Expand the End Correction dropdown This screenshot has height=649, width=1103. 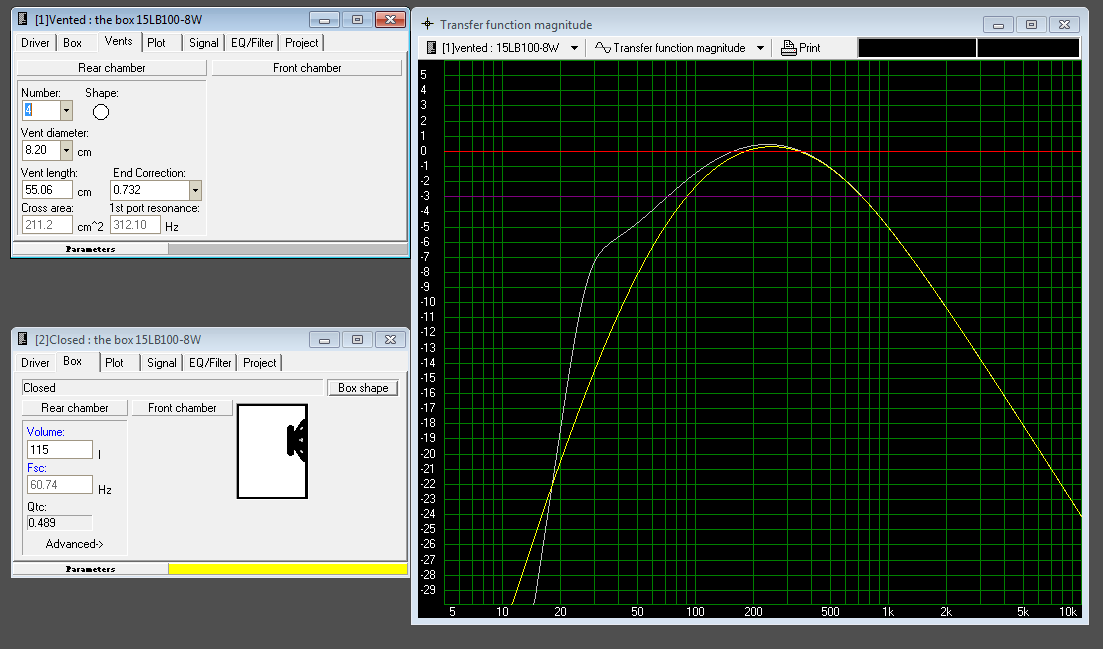click(195, 190)
